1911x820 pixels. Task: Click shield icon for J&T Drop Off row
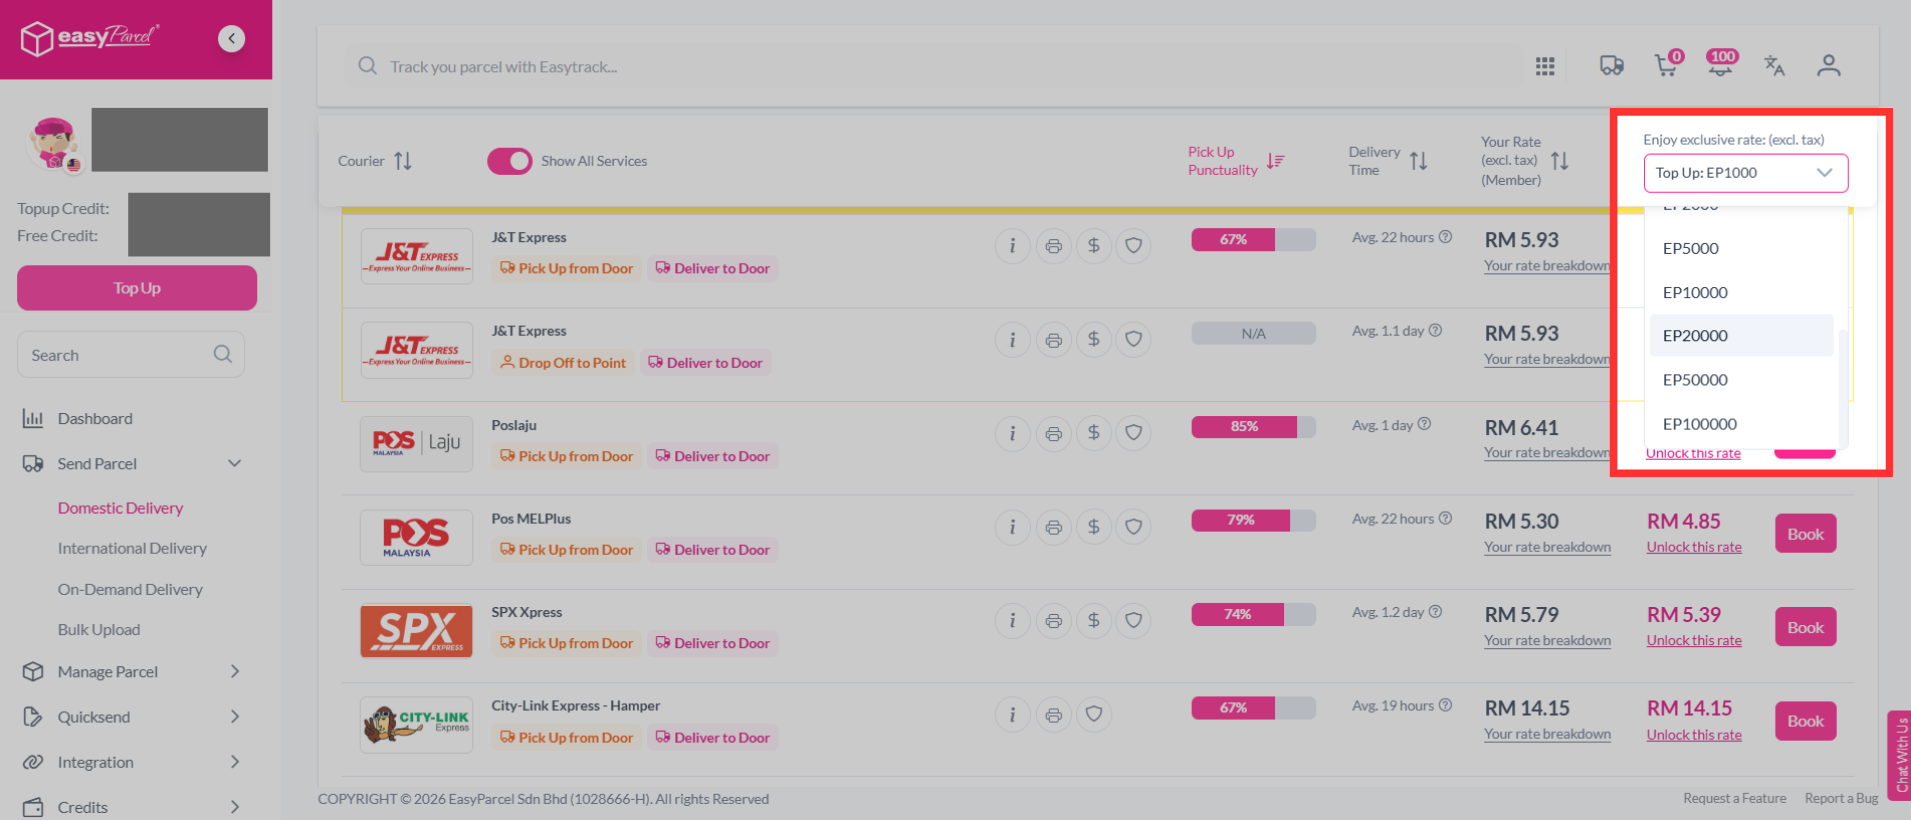[1133, 340]
